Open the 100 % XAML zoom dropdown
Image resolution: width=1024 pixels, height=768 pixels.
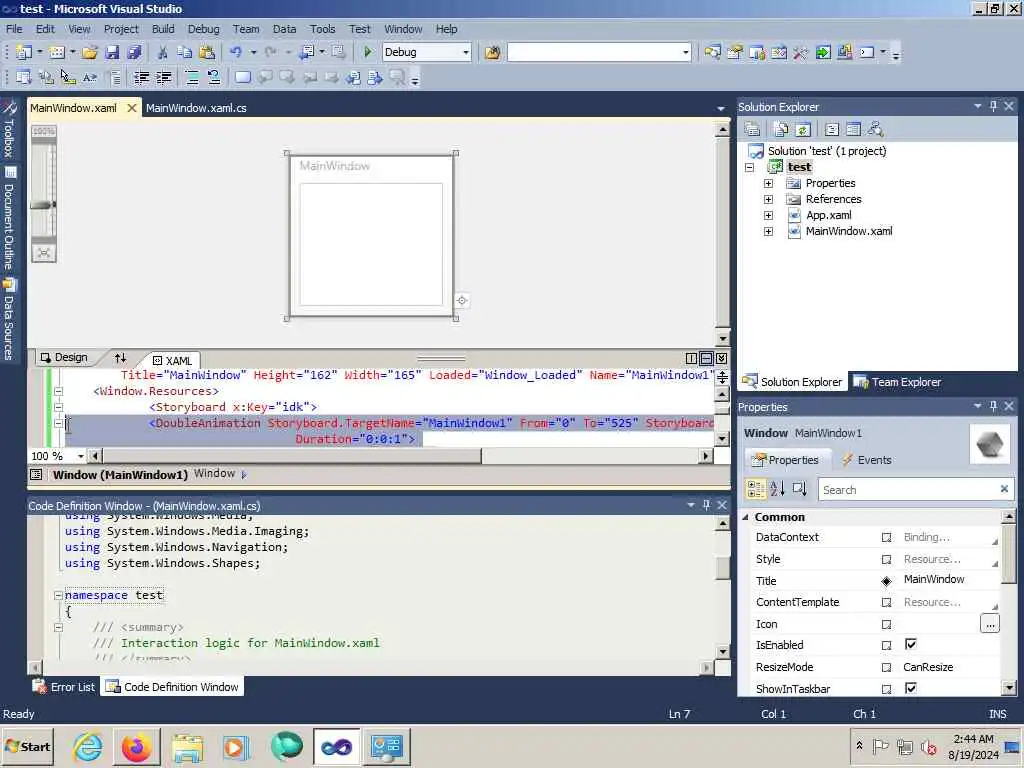(x=80, y=456)
